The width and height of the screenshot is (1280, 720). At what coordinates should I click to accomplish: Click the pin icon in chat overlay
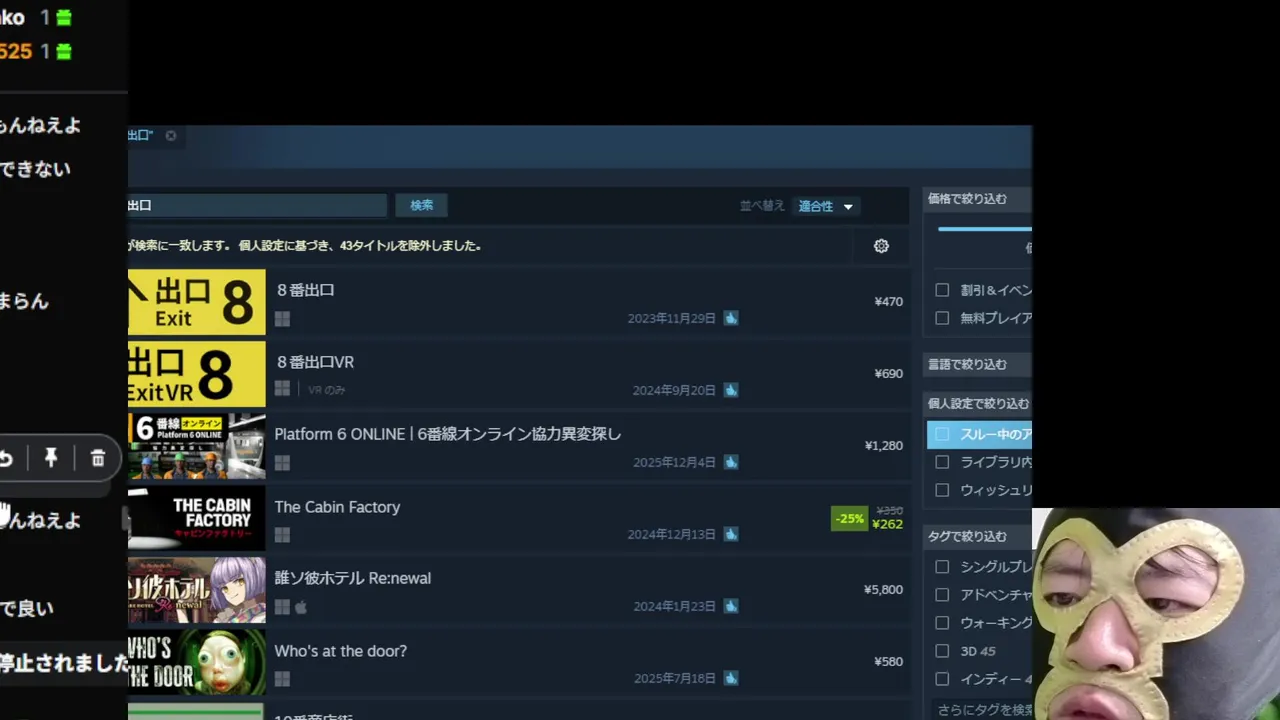tap(51, 458)
